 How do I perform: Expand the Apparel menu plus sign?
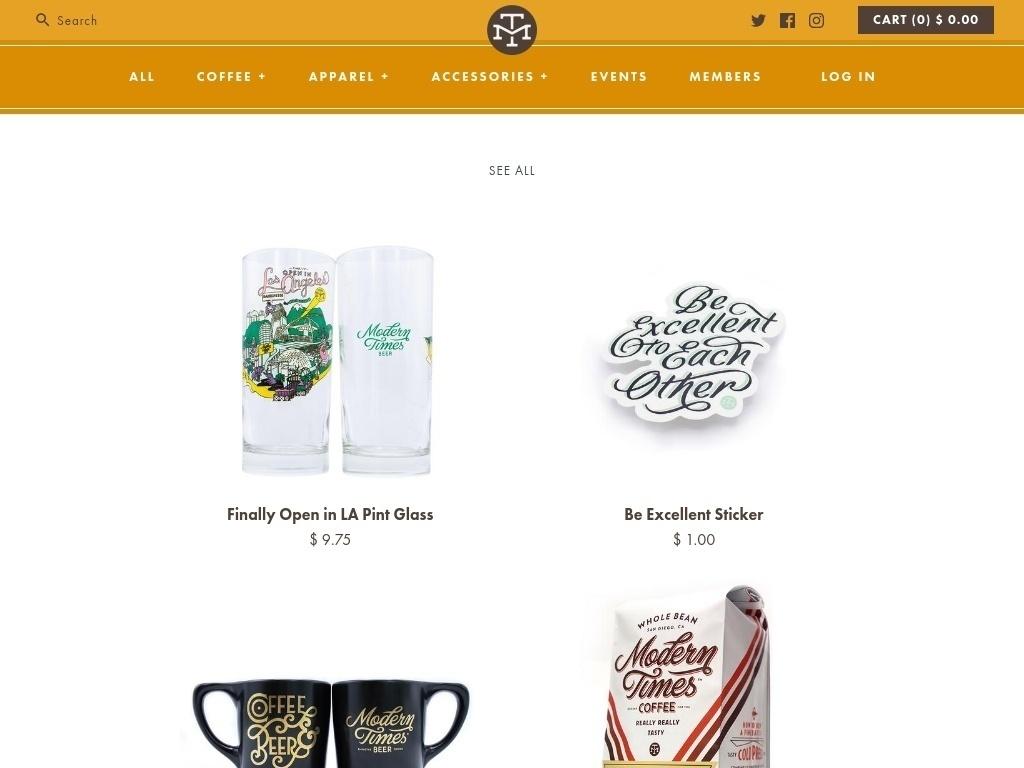(385, 76)
